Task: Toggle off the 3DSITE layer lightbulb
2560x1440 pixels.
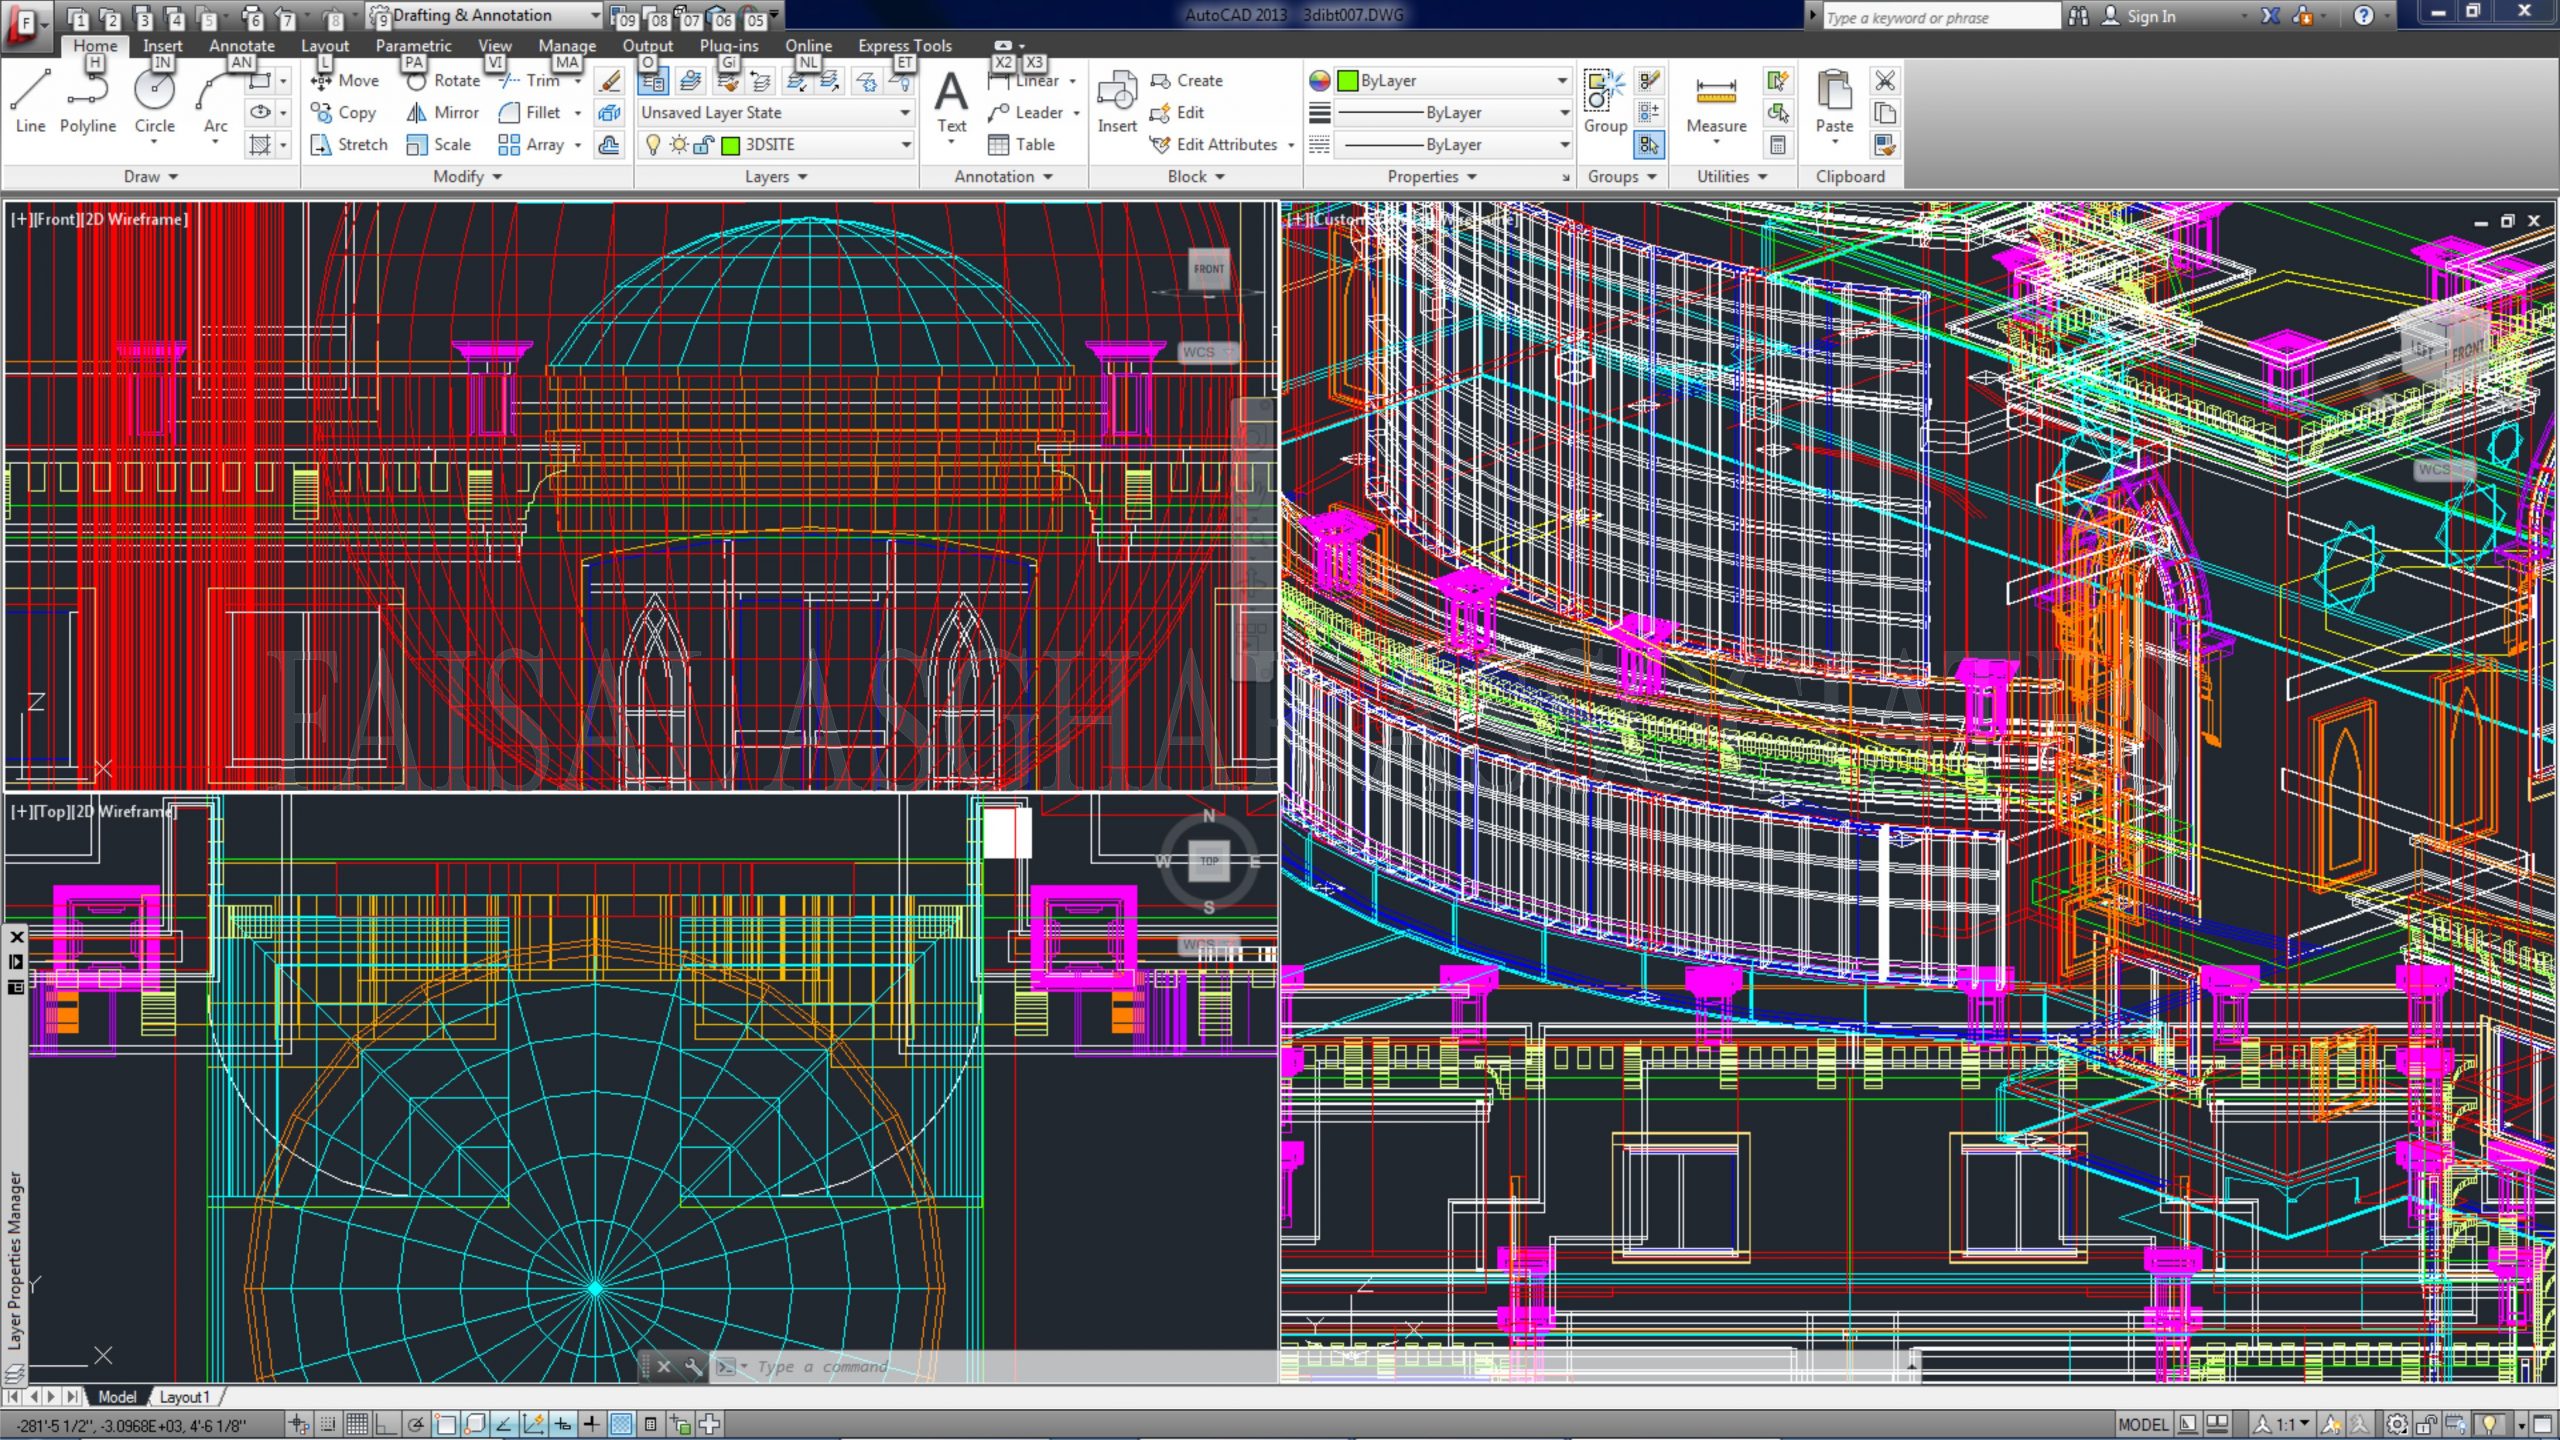Action: (653, 144)
